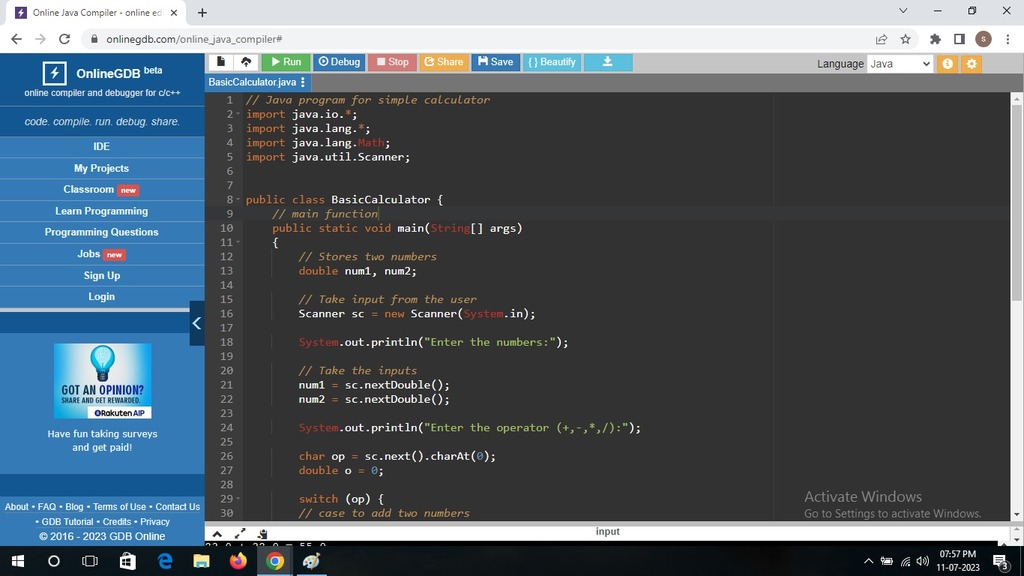Open the tab search dropdown arrow
1024x576 pixels.
point(903,10)
